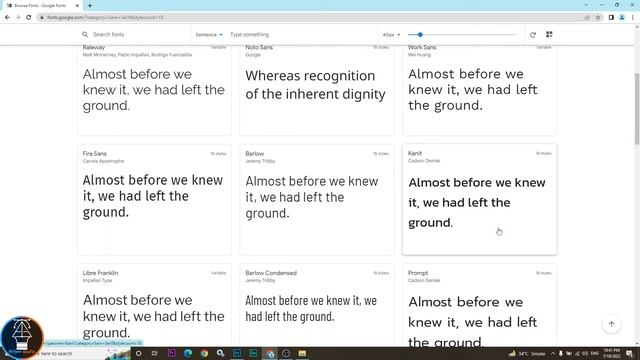Click the page vertical scrollbar thumb
640x360 pixels.
tap(637, 108)
